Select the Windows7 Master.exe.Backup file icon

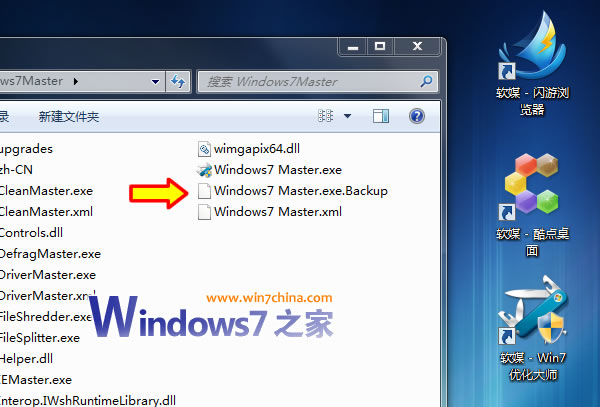coord(204,191)
